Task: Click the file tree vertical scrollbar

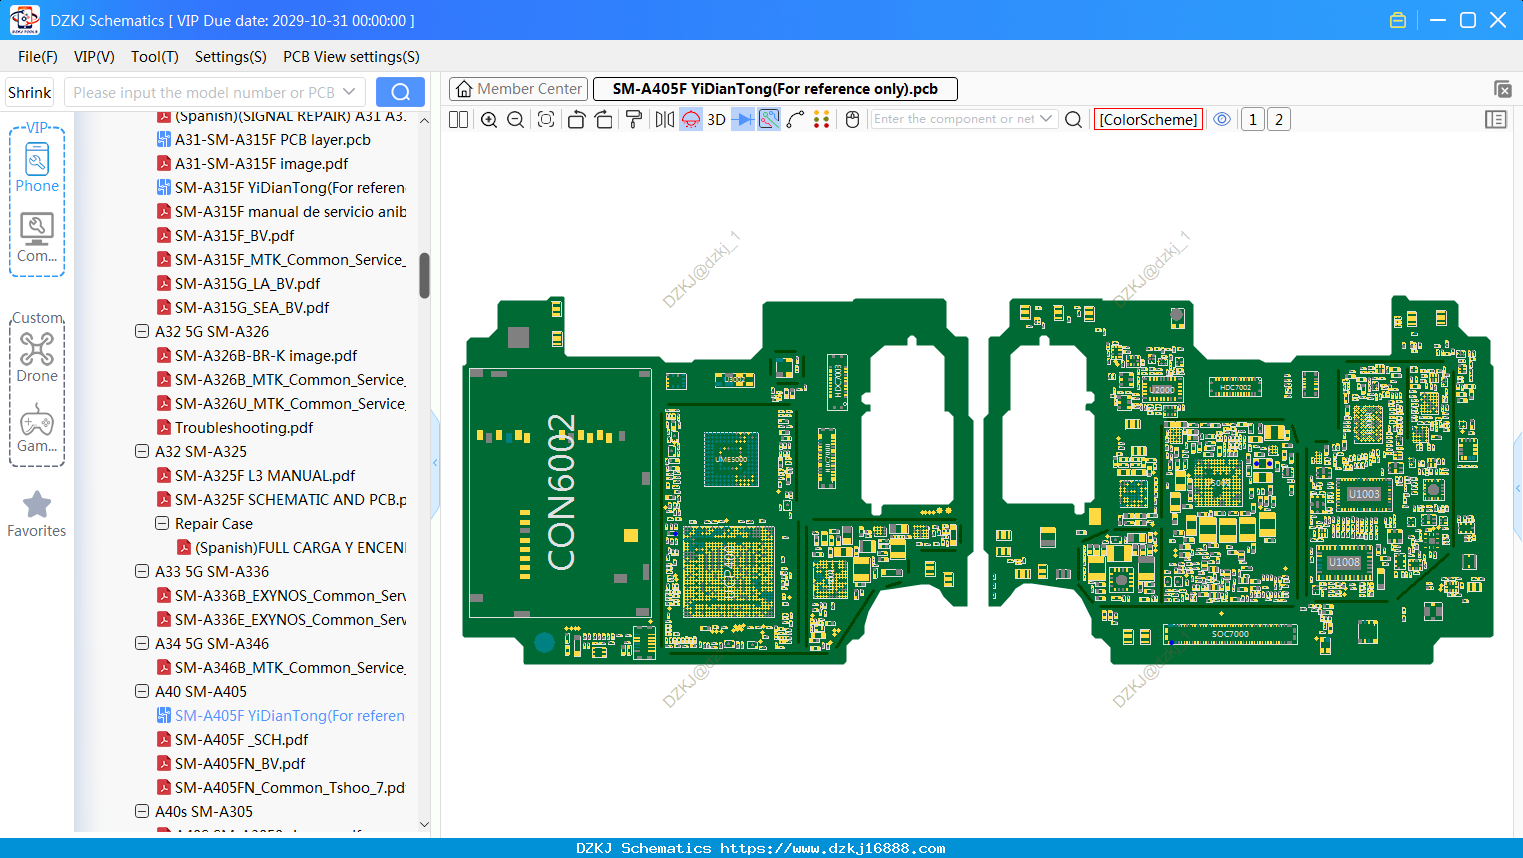Action: [x=424, y=275]
